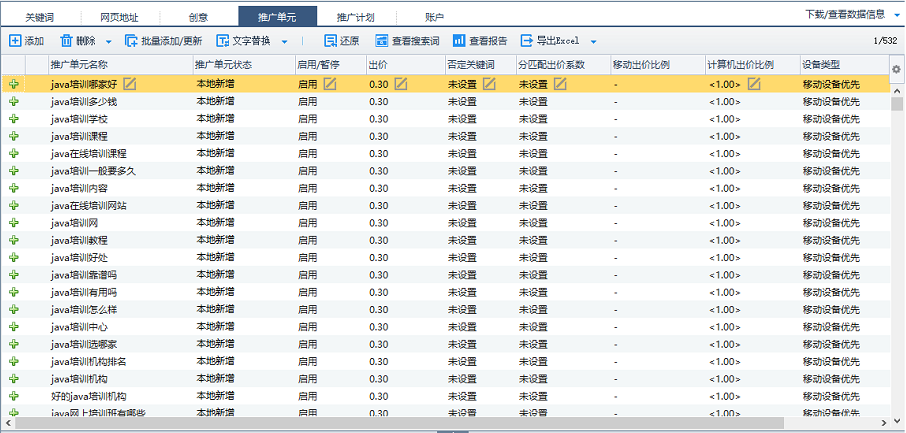906x433 pixels.
Task: Click green plus of java培训靠谱吗 row
Action: 14,275
